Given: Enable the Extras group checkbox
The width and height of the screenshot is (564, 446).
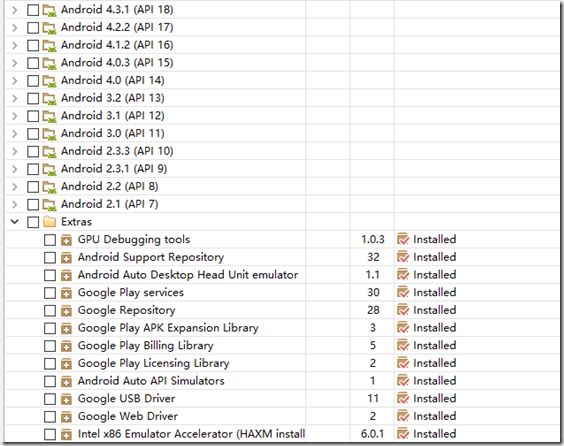Looking at the screenshot, I should pos(33,222).
